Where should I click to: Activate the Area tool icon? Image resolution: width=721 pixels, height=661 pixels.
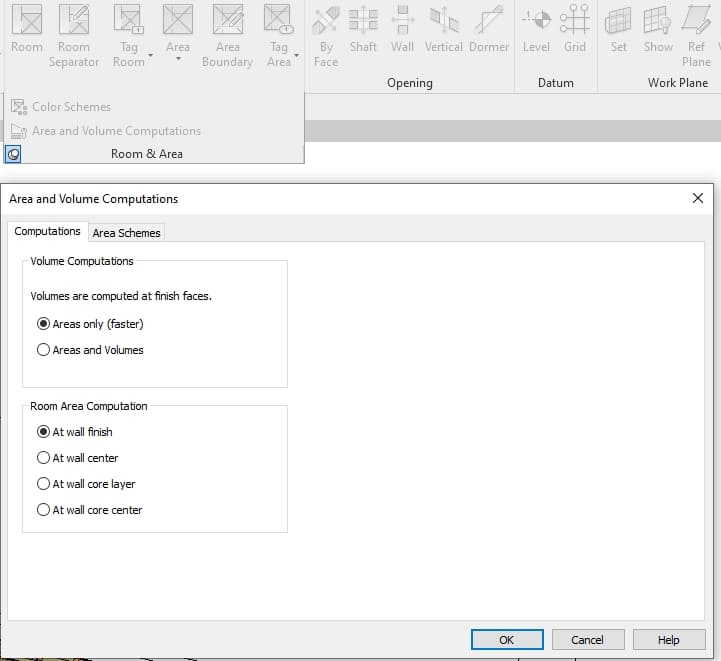coord(178,19)
